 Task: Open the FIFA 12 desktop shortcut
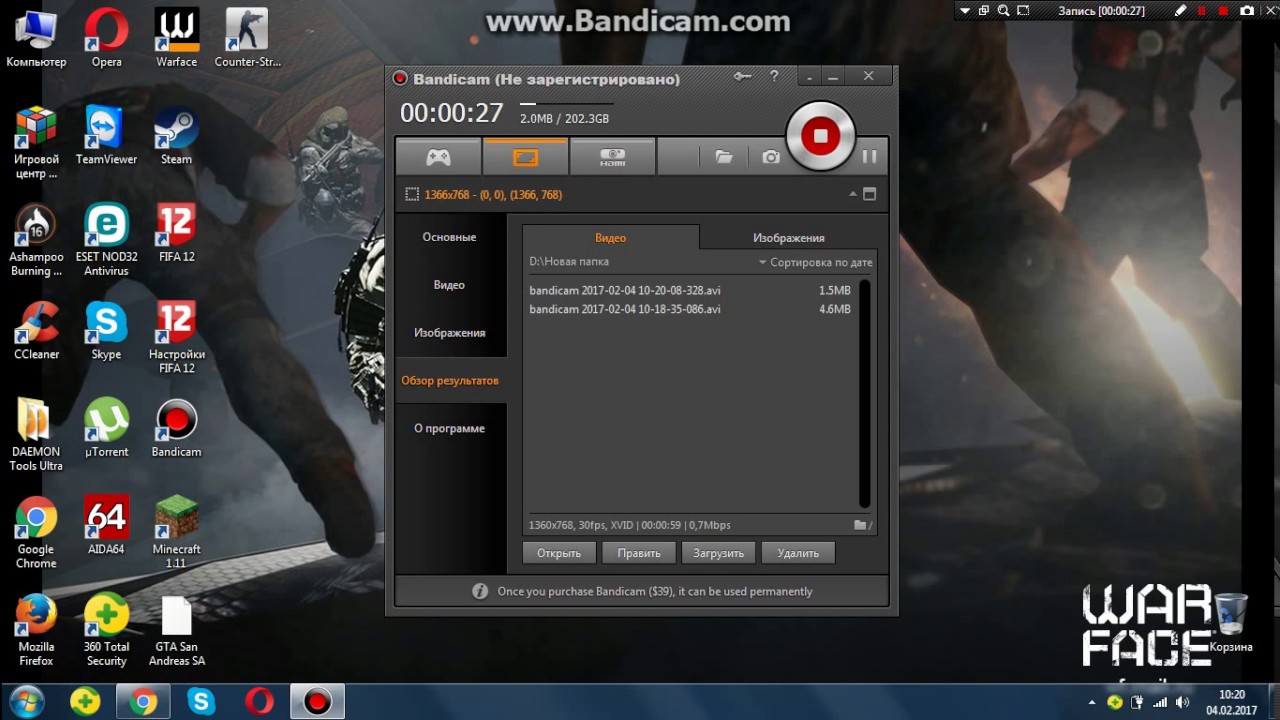tap(177, 233)
